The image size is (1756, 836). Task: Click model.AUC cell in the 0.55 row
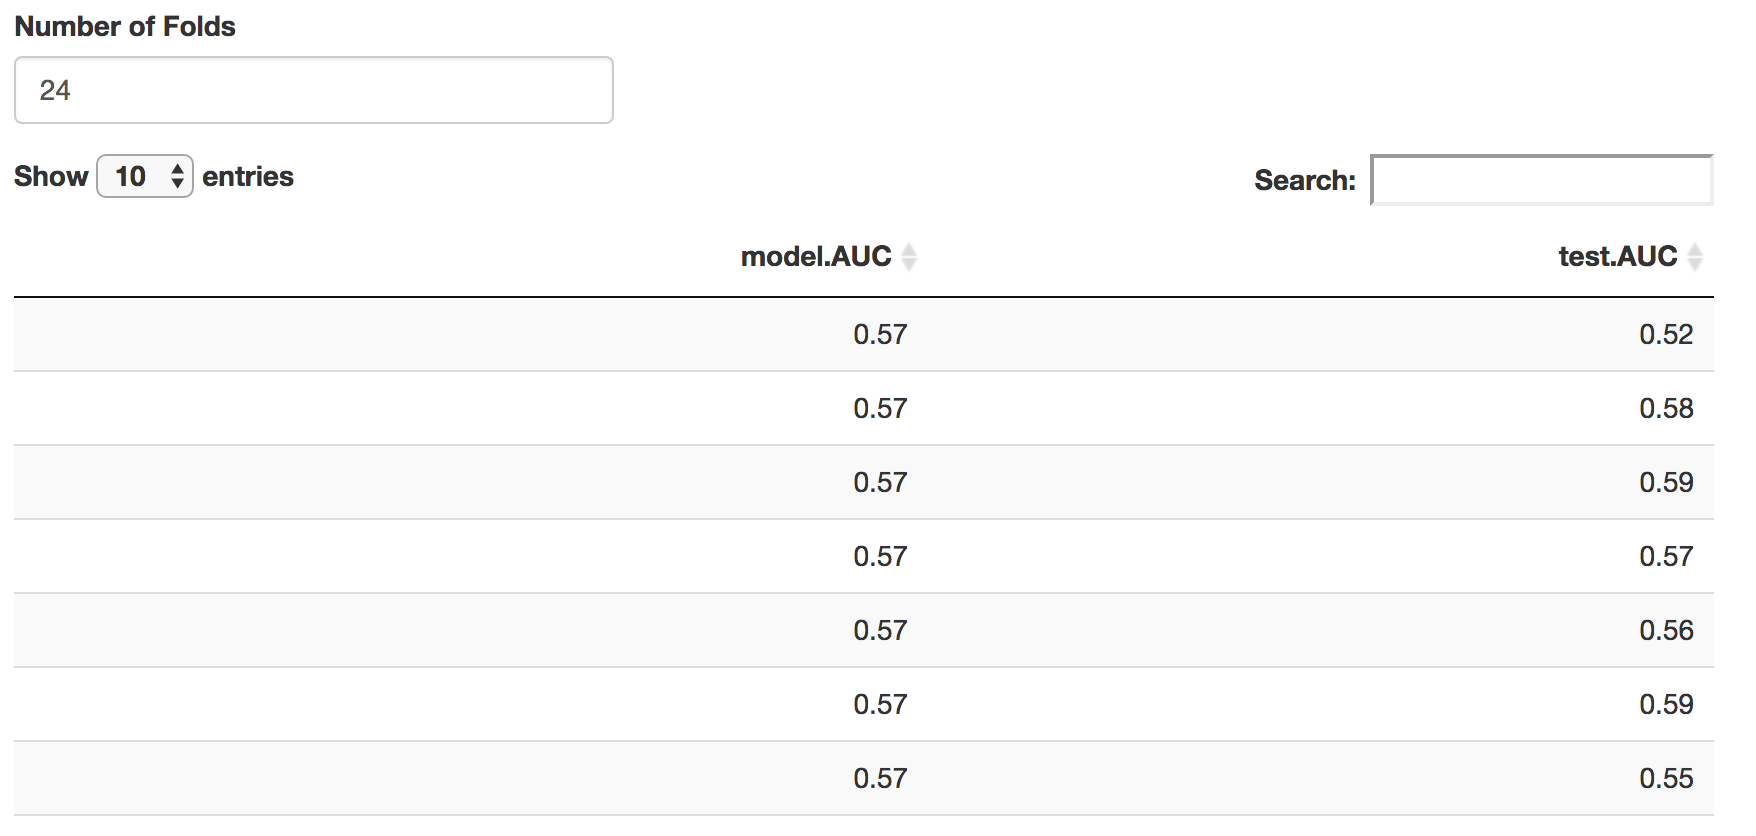click(x=879, y=778)
